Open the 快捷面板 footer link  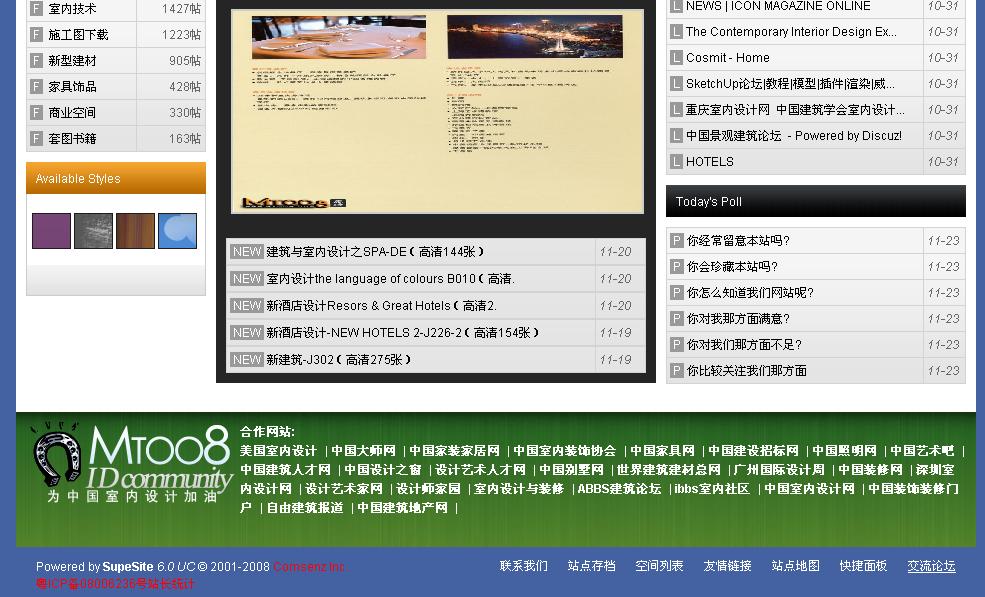(863, 566)
